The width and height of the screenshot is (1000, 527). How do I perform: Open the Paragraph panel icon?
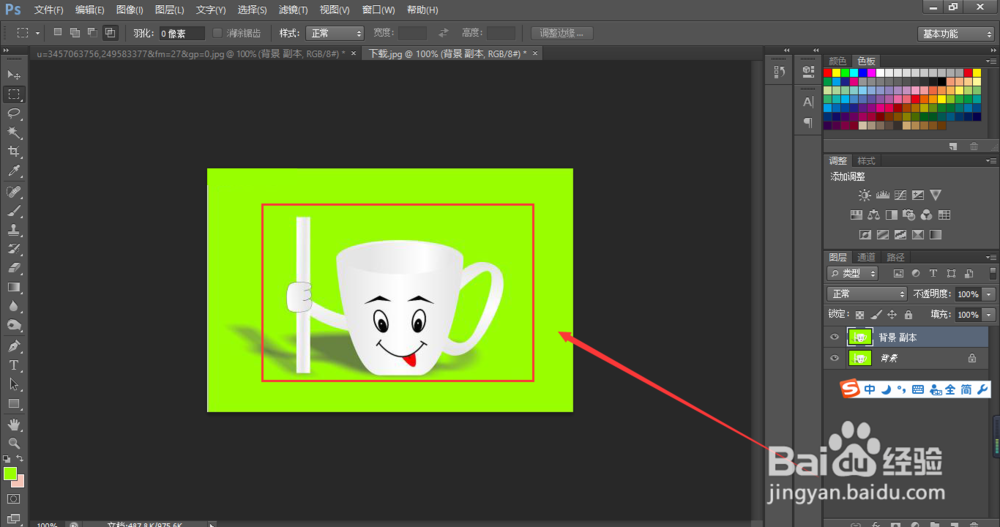pyautogui.click(x=808, y=122)
